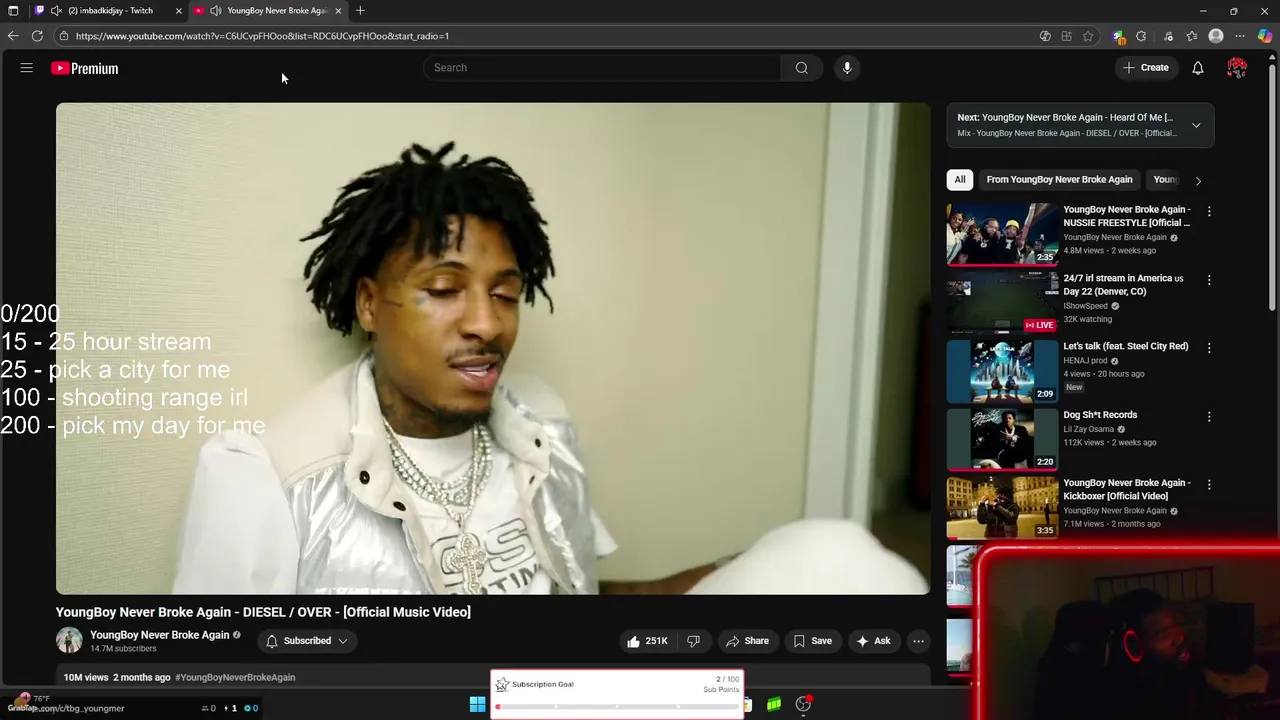Open browser profile avatar
Screen dimensions: 1280x720
[x=1216, y=36]
